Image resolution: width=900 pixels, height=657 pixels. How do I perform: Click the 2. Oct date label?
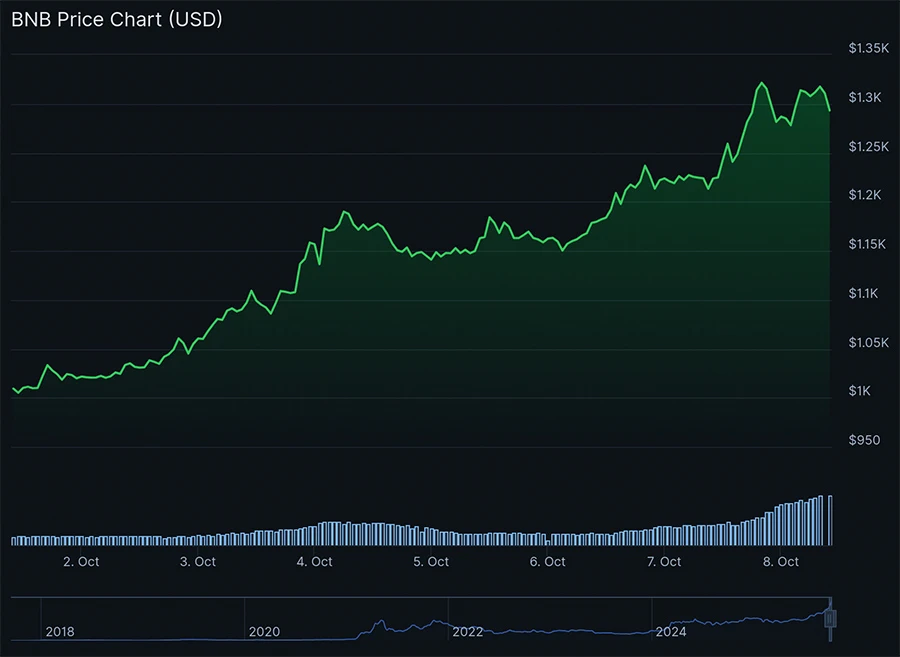coord(81,562)
